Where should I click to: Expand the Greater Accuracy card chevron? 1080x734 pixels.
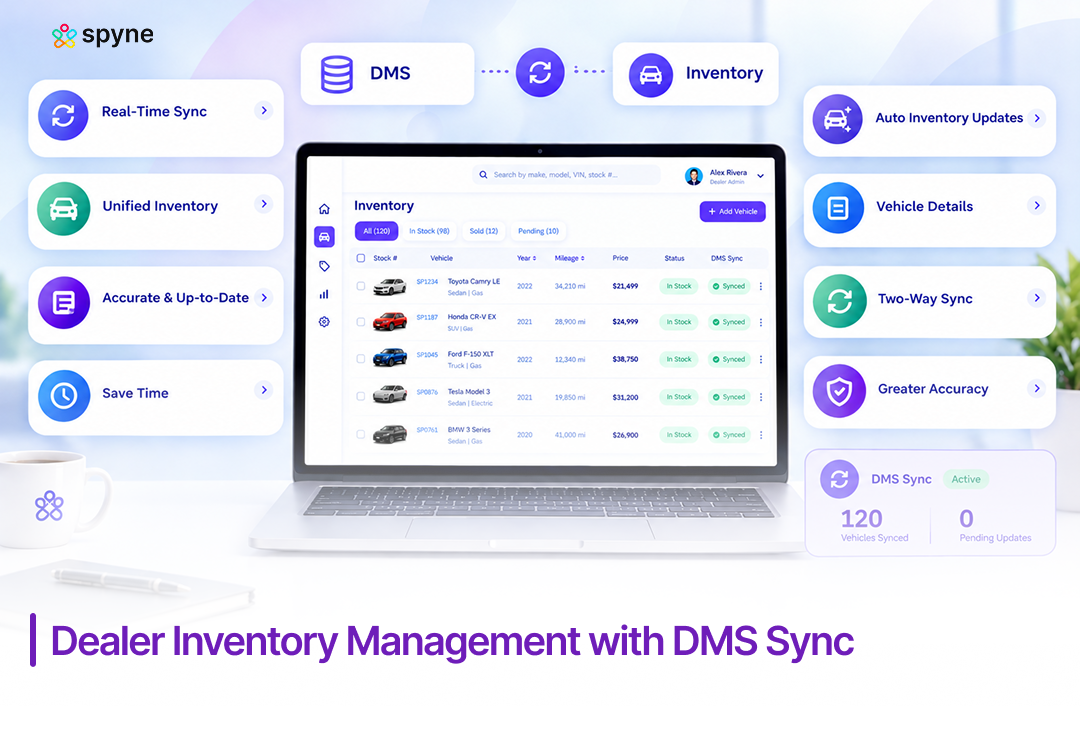(1037, 388)
